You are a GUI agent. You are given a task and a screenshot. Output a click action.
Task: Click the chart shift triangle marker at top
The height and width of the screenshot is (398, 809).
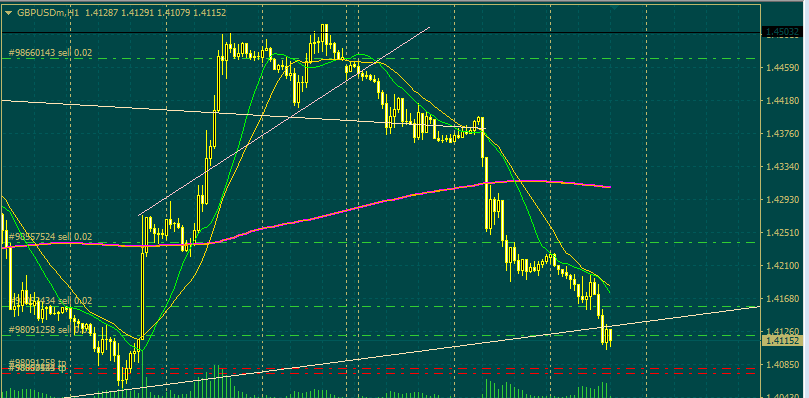(614, 8)
